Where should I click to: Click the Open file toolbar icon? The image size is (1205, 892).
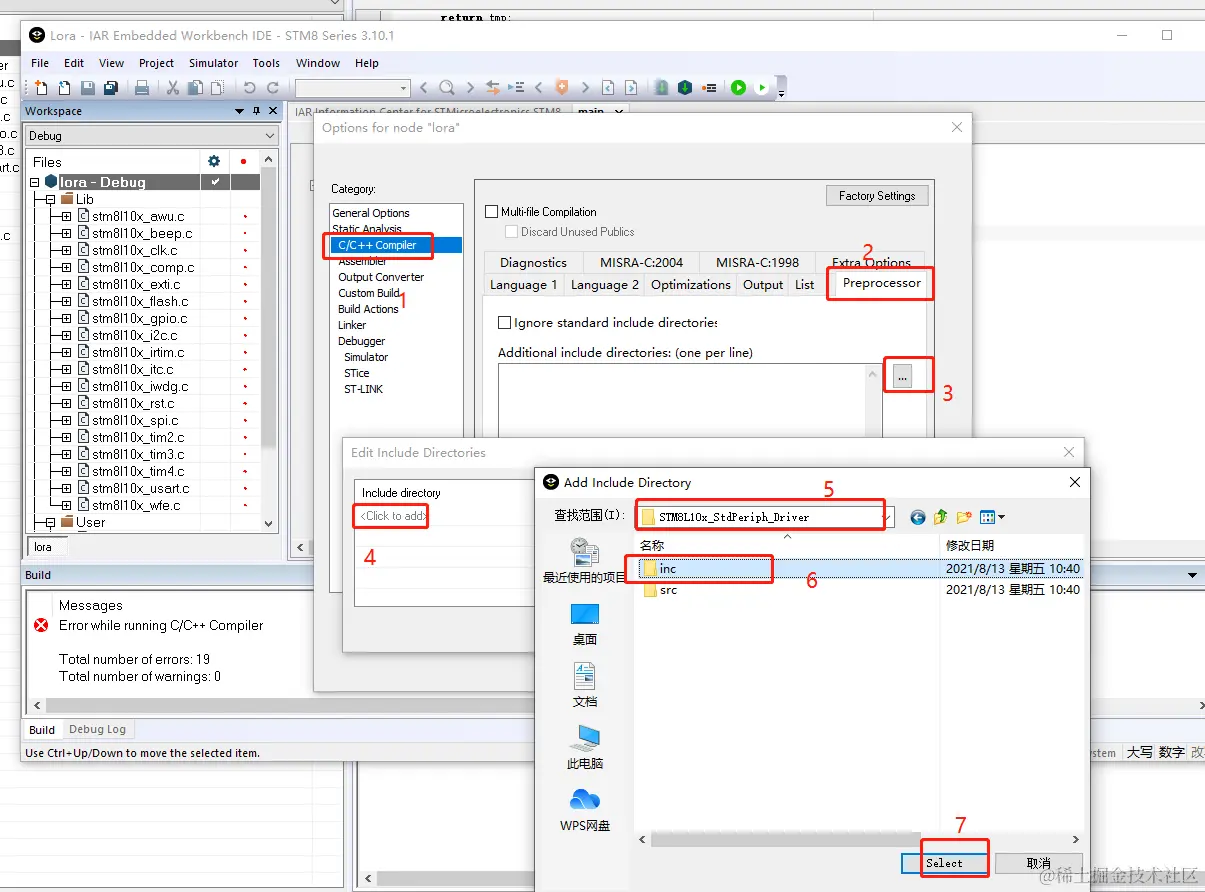[64, 88]
